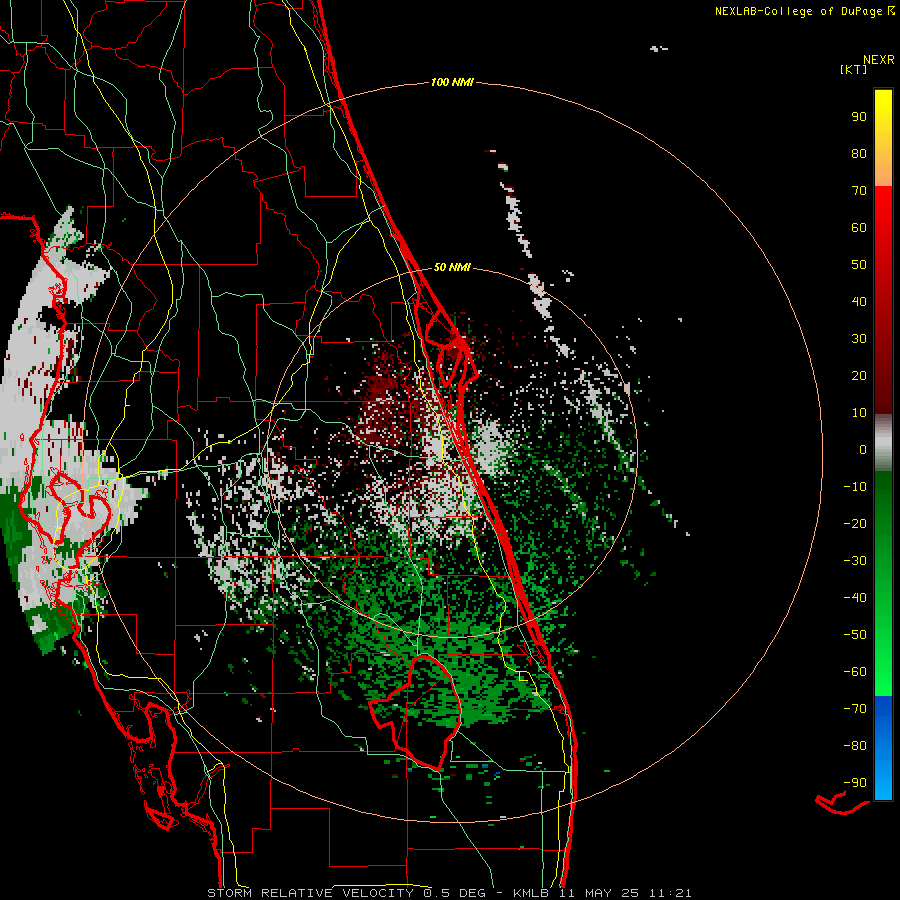The image size is (900, 900).
Task: Click the -20 knot scale value
Action: tap(855, 524)
